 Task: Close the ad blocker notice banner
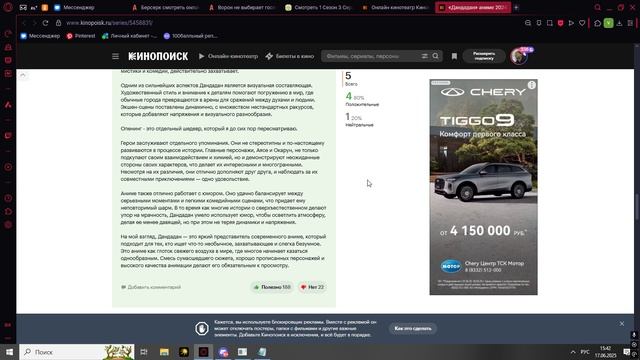click(x=622, y=324)
